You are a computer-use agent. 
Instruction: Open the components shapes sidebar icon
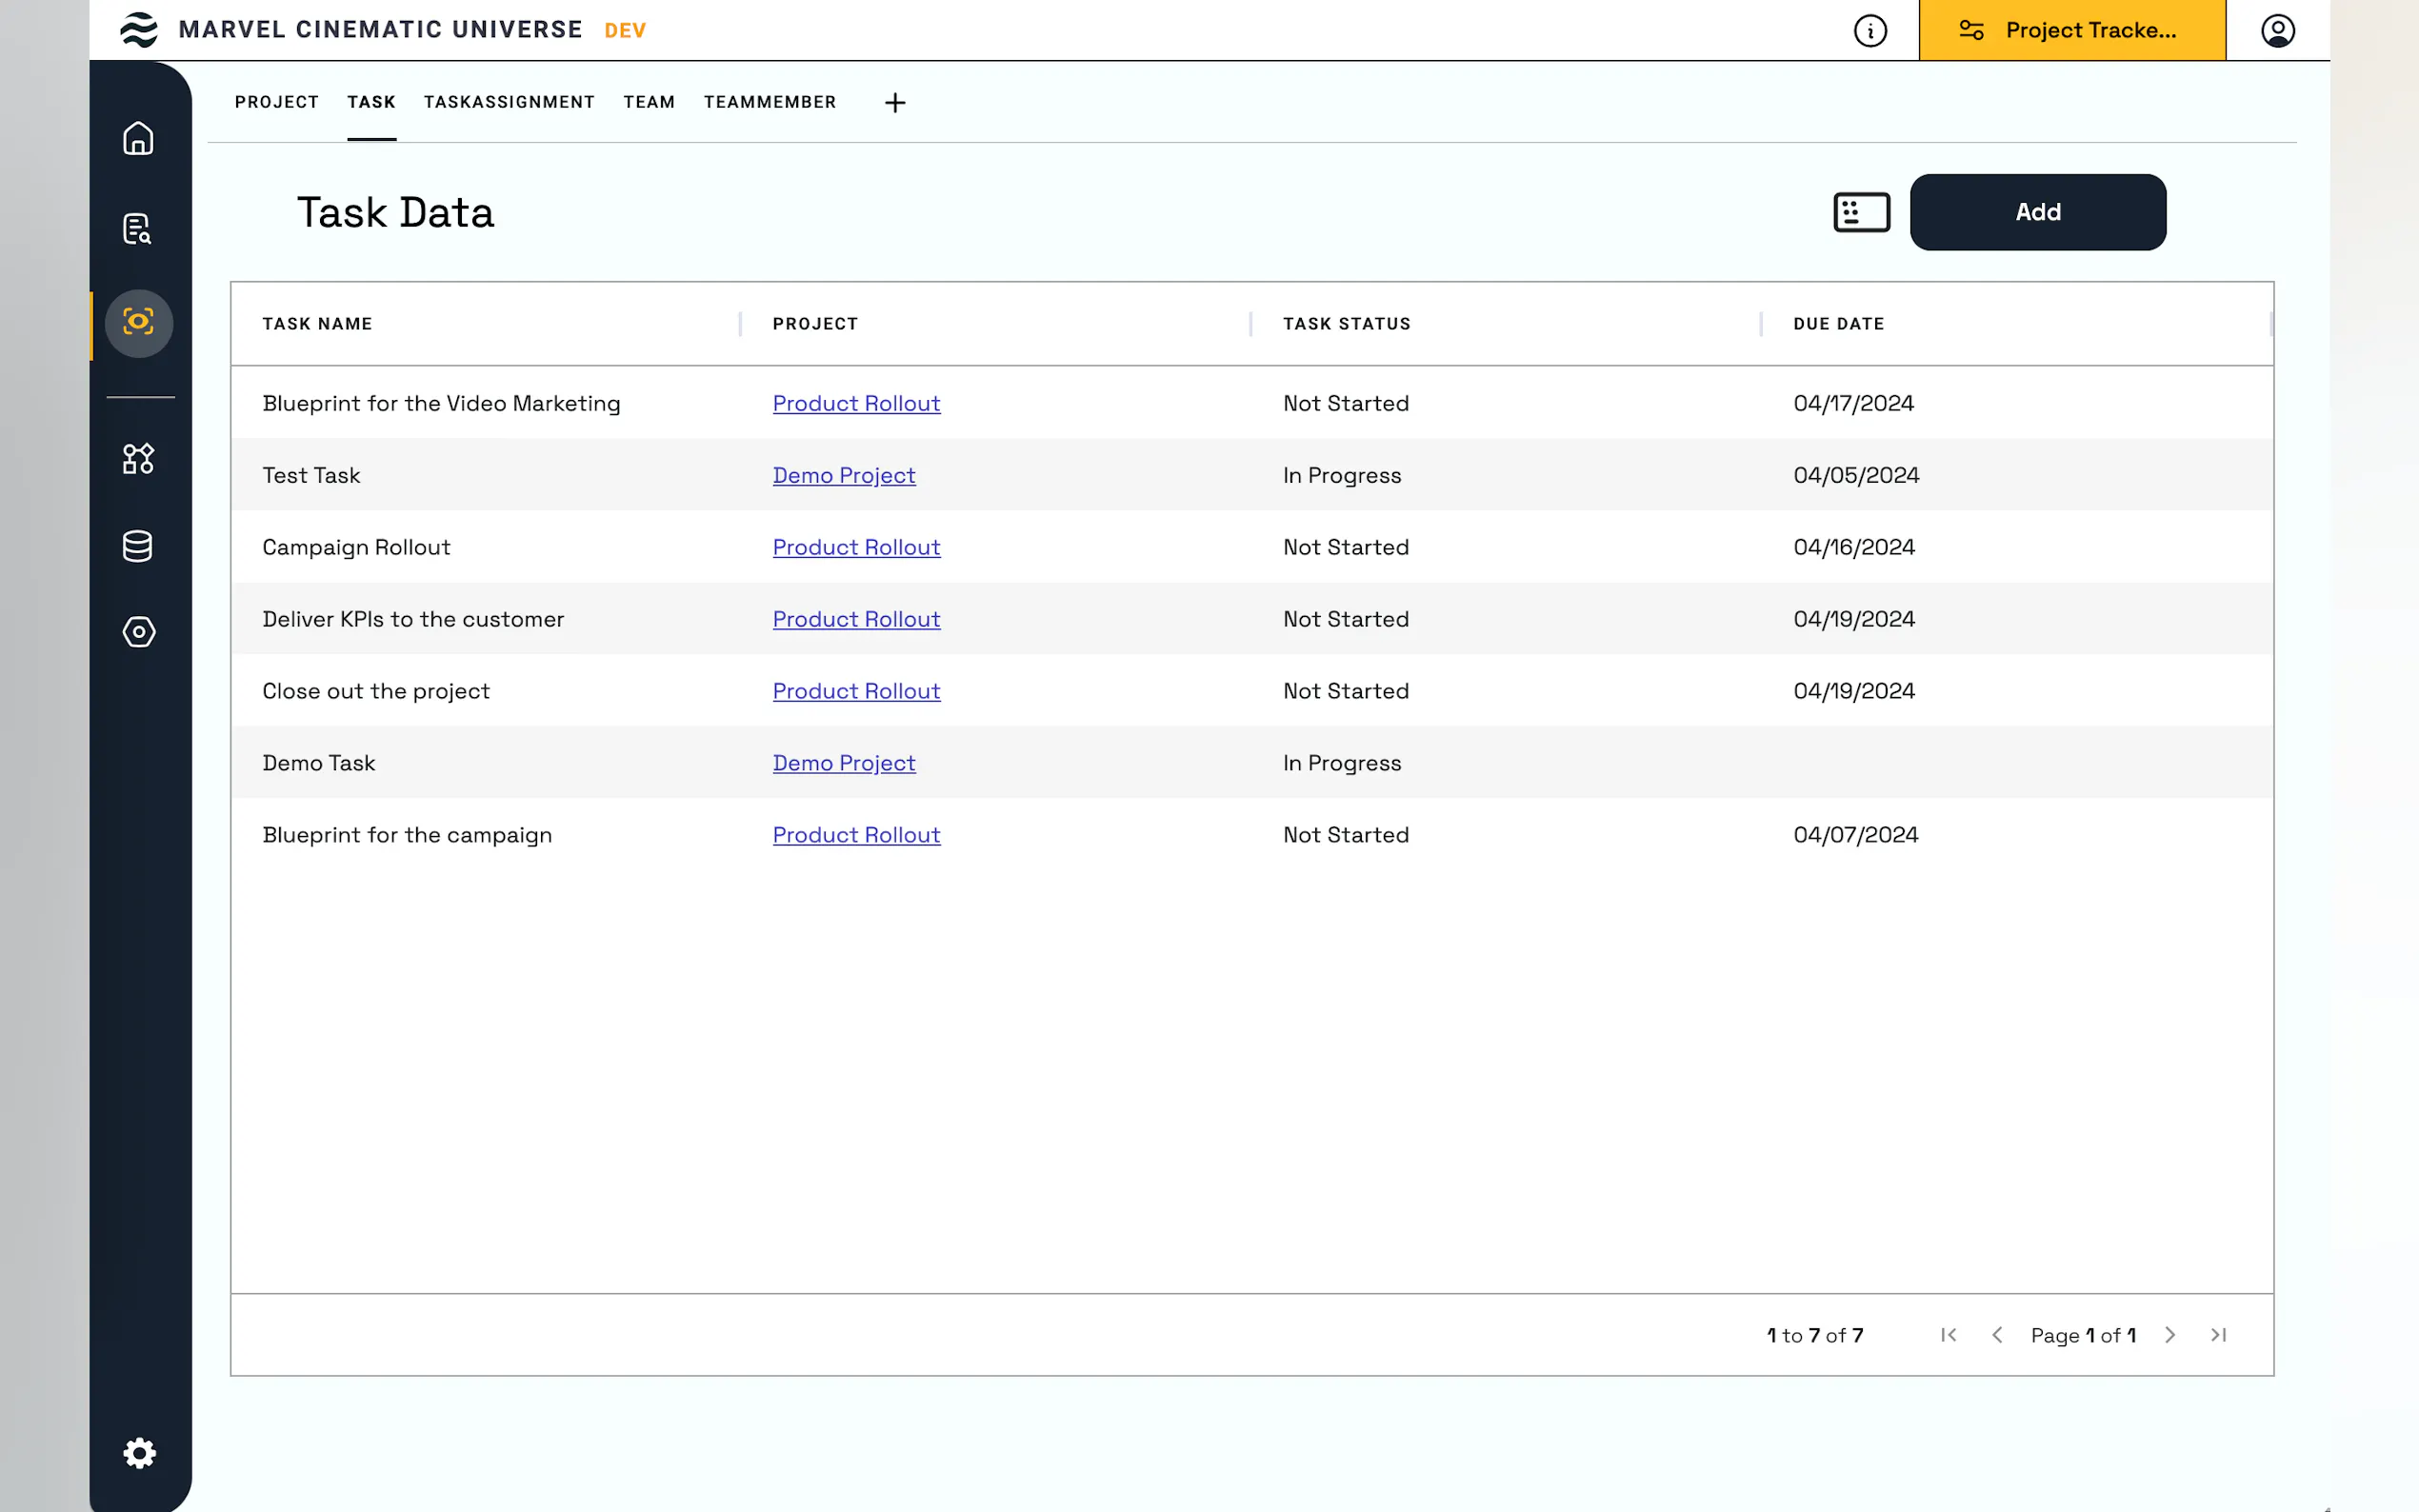[138, 459]
